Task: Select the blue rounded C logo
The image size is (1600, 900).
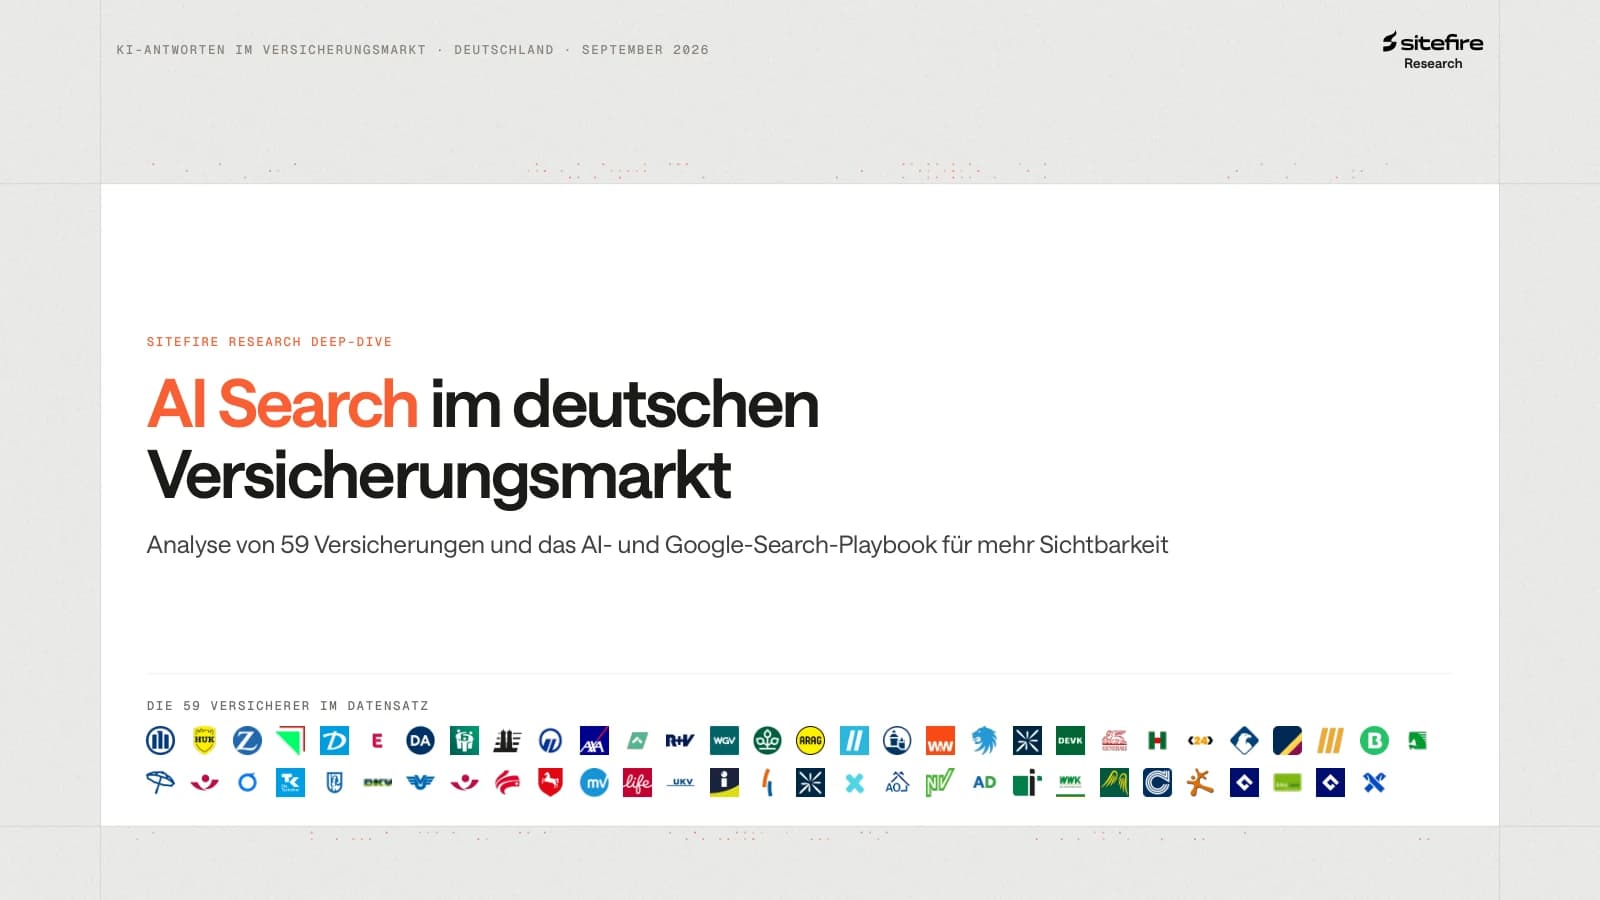Action: (x=1157, y=782)
